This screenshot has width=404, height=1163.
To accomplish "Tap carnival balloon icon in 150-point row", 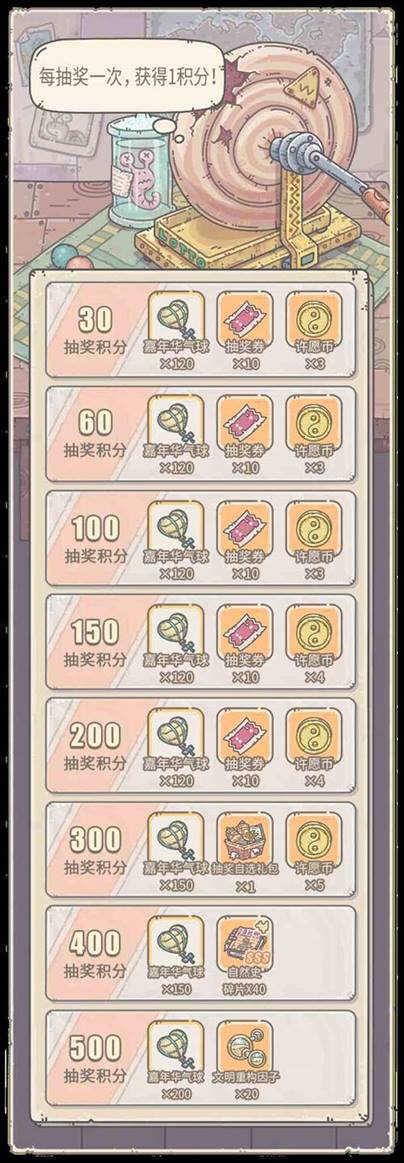I will [x=176, y=631].
